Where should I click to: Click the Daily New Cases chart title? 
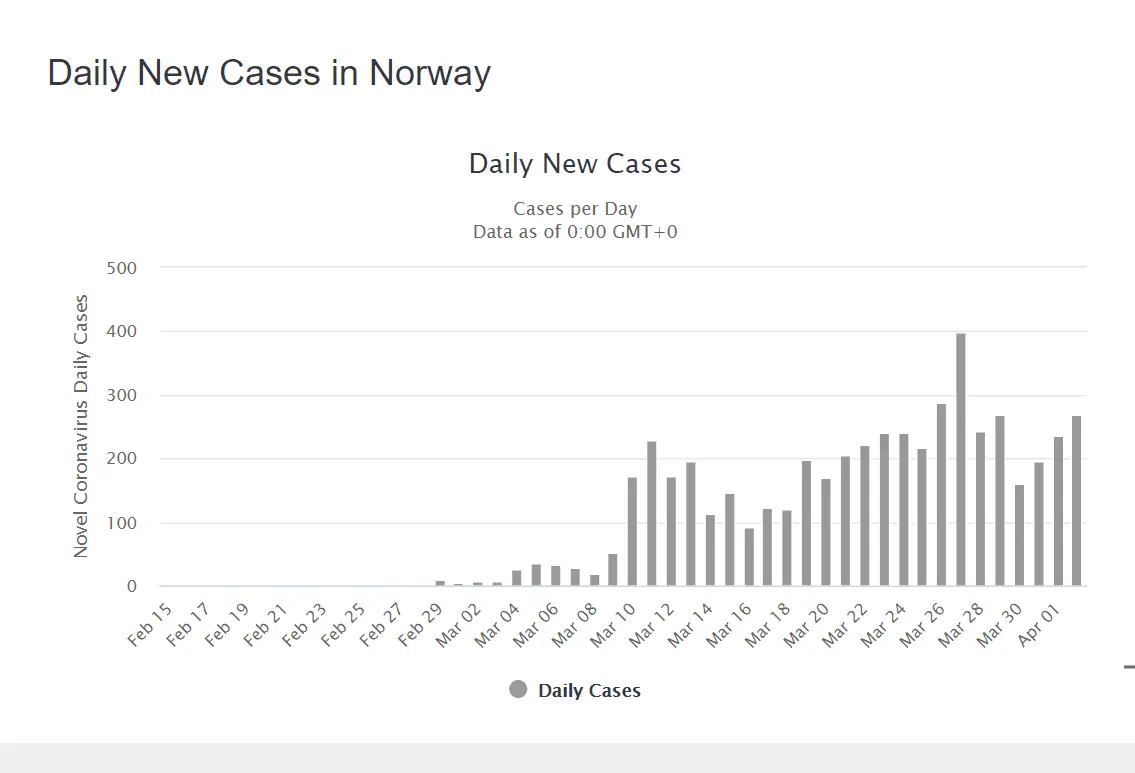pos(575,164)
